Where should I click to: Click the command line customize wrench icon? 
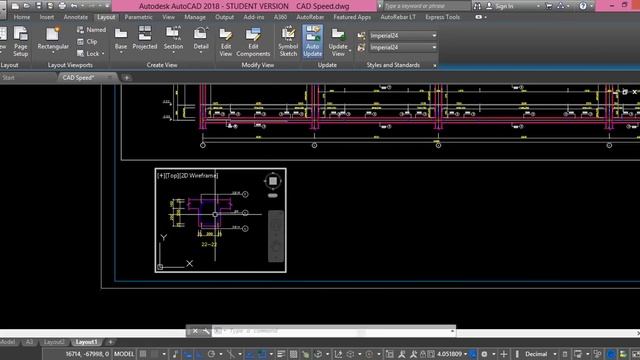(206, 331)
